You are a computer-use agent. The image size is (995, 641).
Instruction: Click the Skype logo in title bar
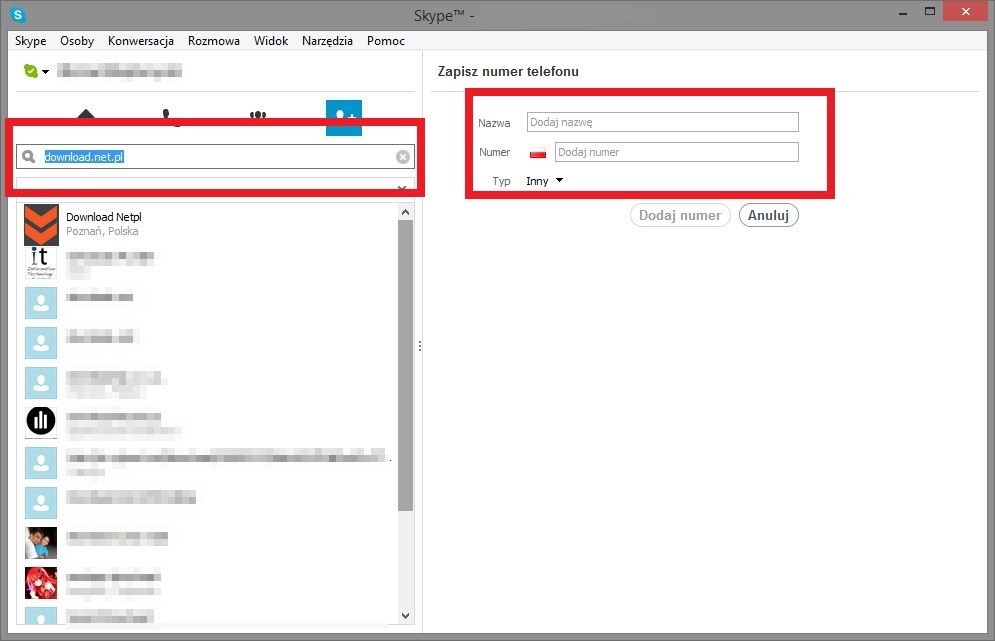pyautogui.click(x=18, y=14)
